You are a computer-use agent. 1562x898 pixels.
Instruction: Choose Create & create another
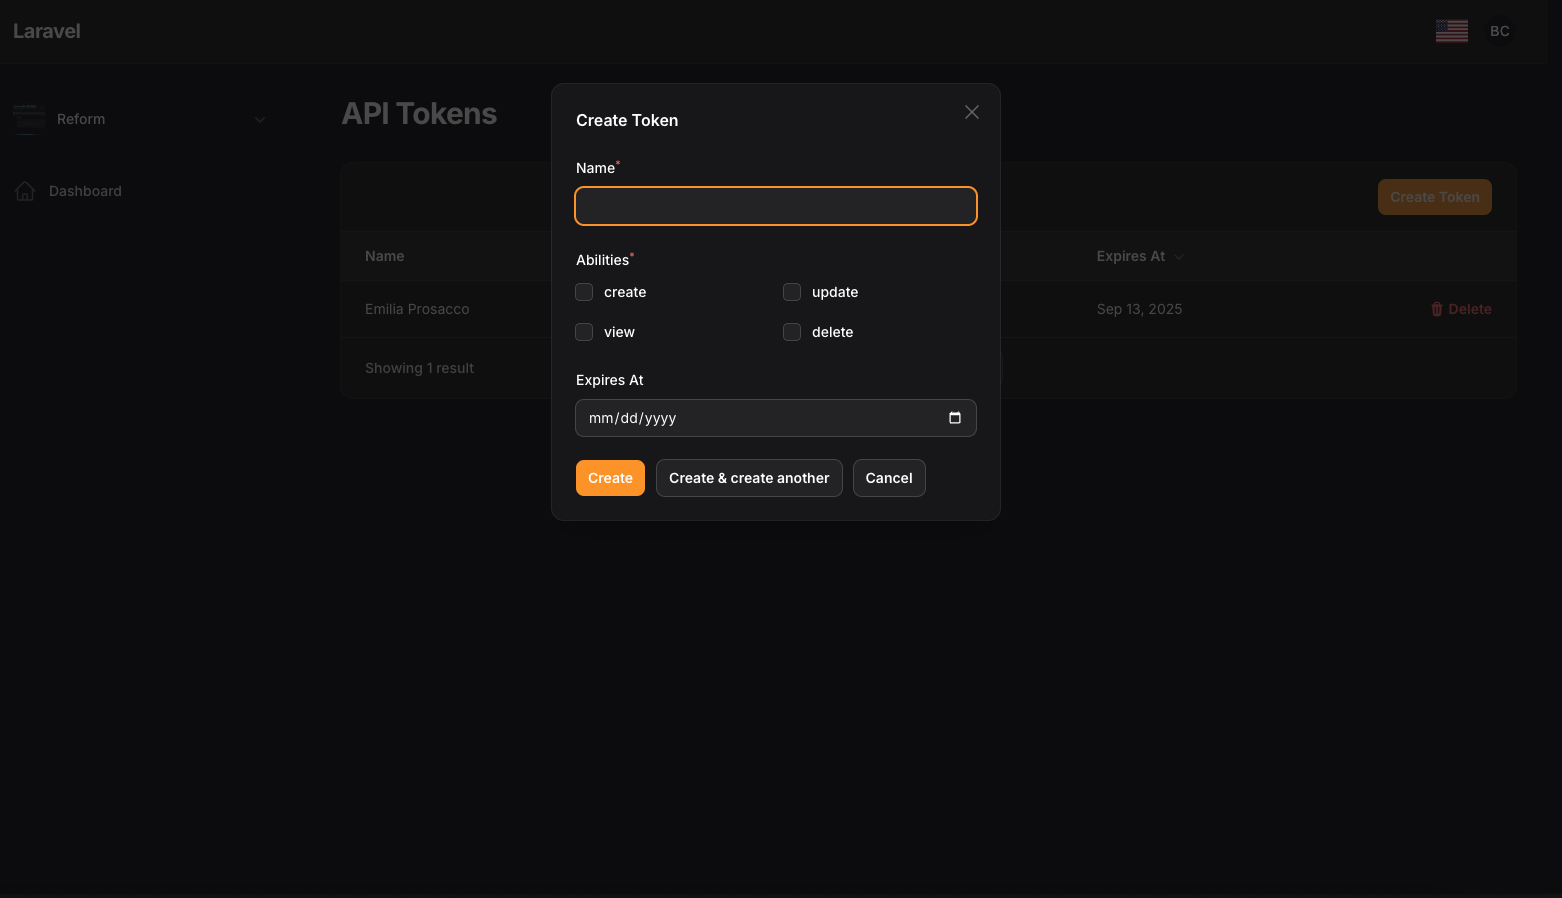point(749,478)
